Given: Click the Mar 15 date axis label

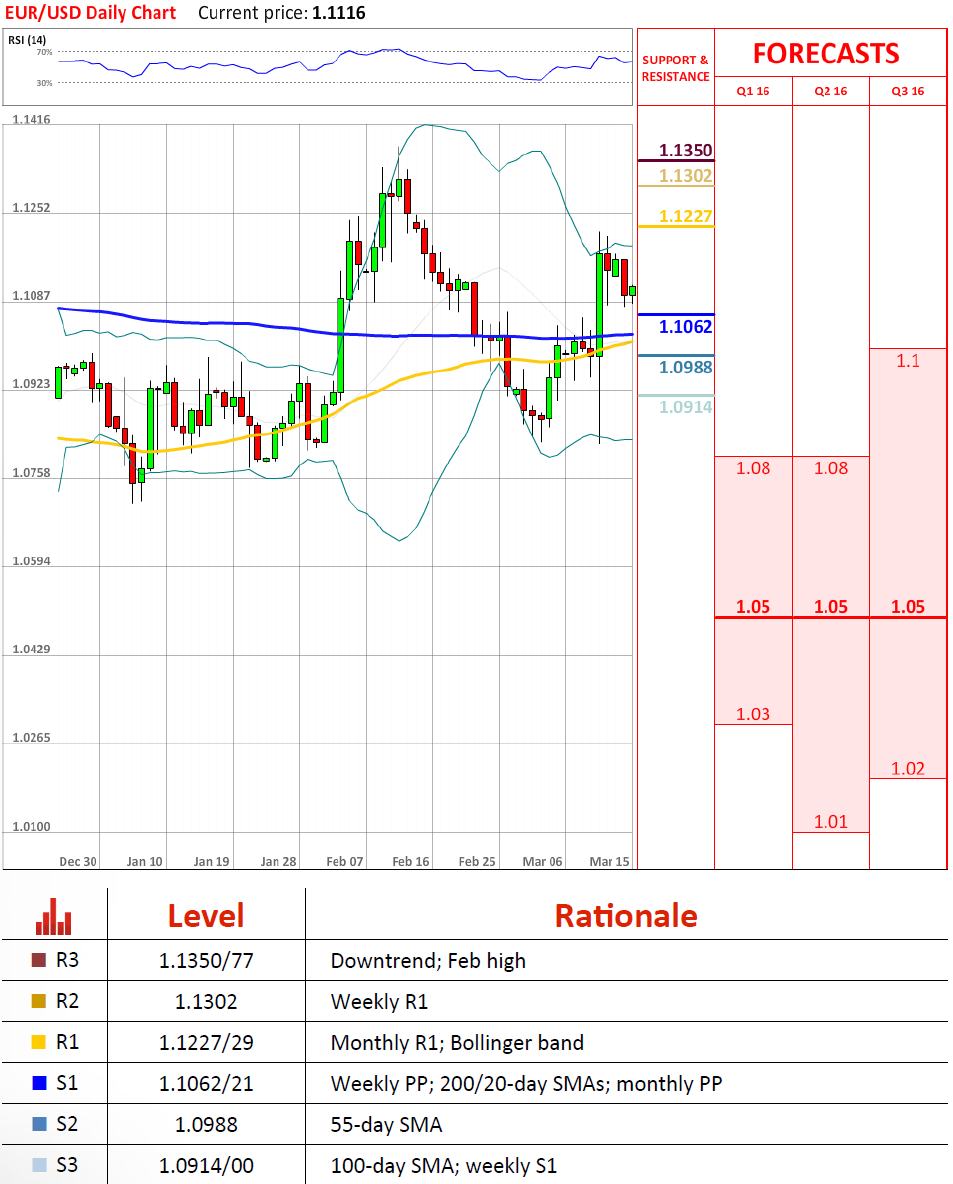Looking at the screenshot, I should click(x=609, y=862).
